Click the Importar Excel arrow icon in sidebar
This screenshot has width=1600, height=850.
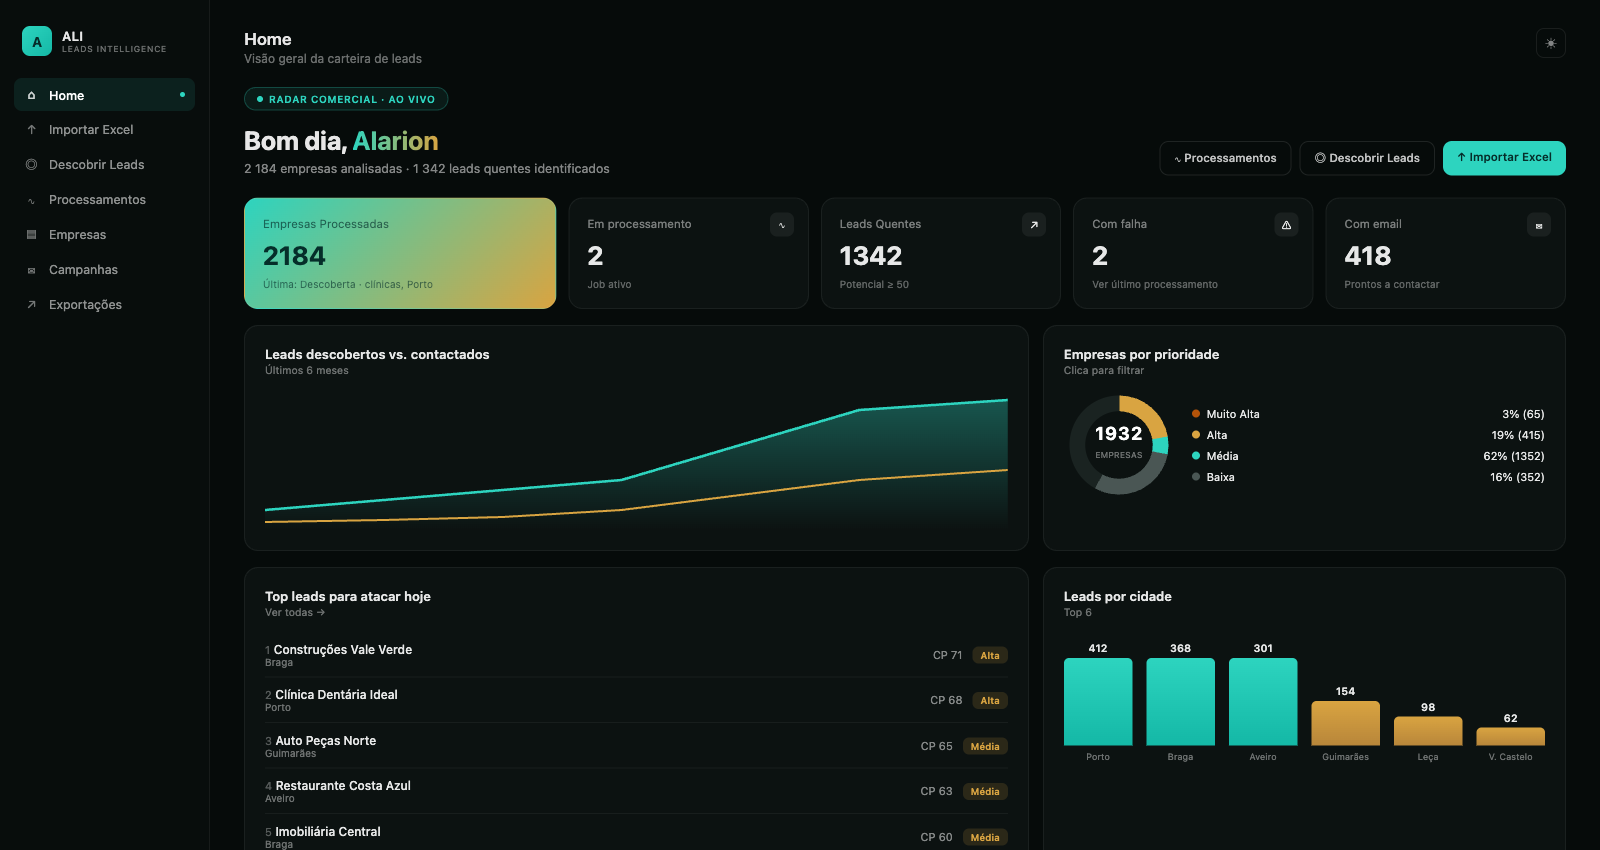pos(32,130)
